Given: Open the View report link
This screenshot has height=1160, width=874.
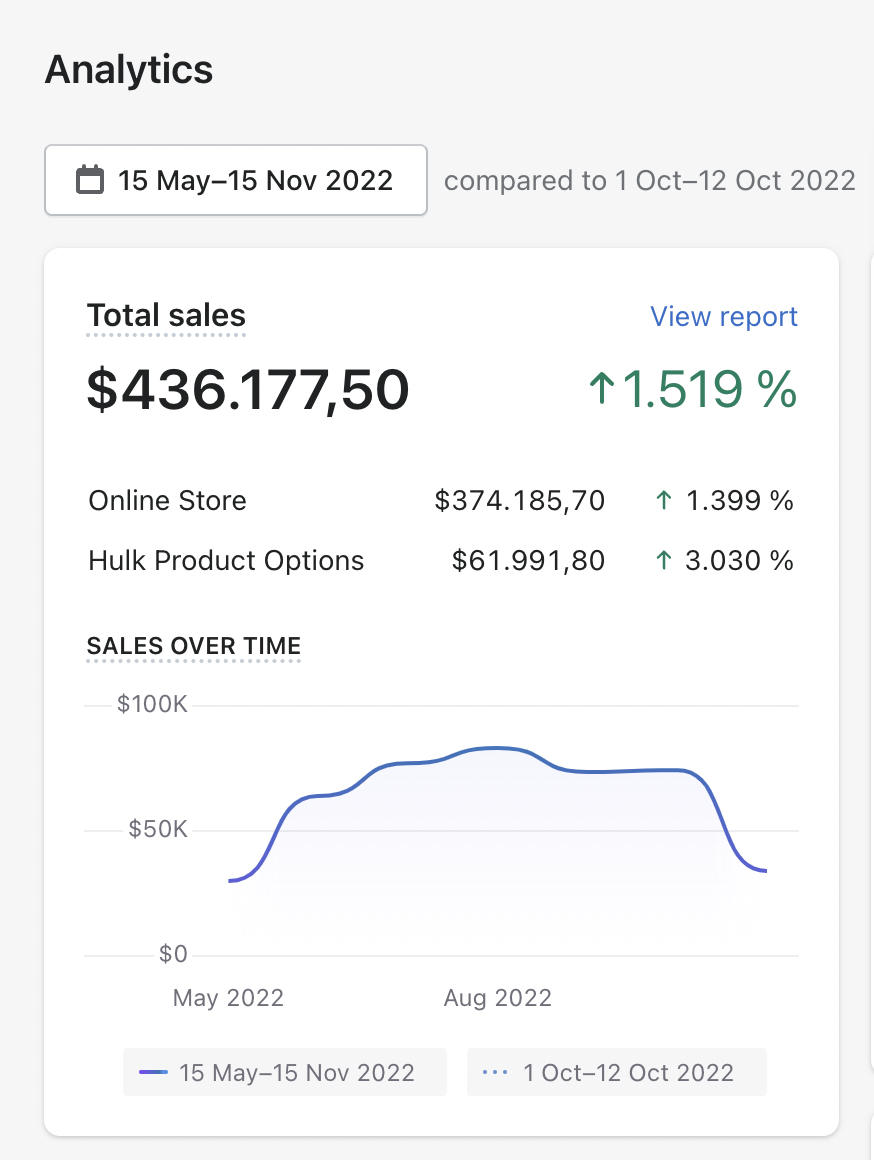Looking at the screenshot, I should 724,317.
